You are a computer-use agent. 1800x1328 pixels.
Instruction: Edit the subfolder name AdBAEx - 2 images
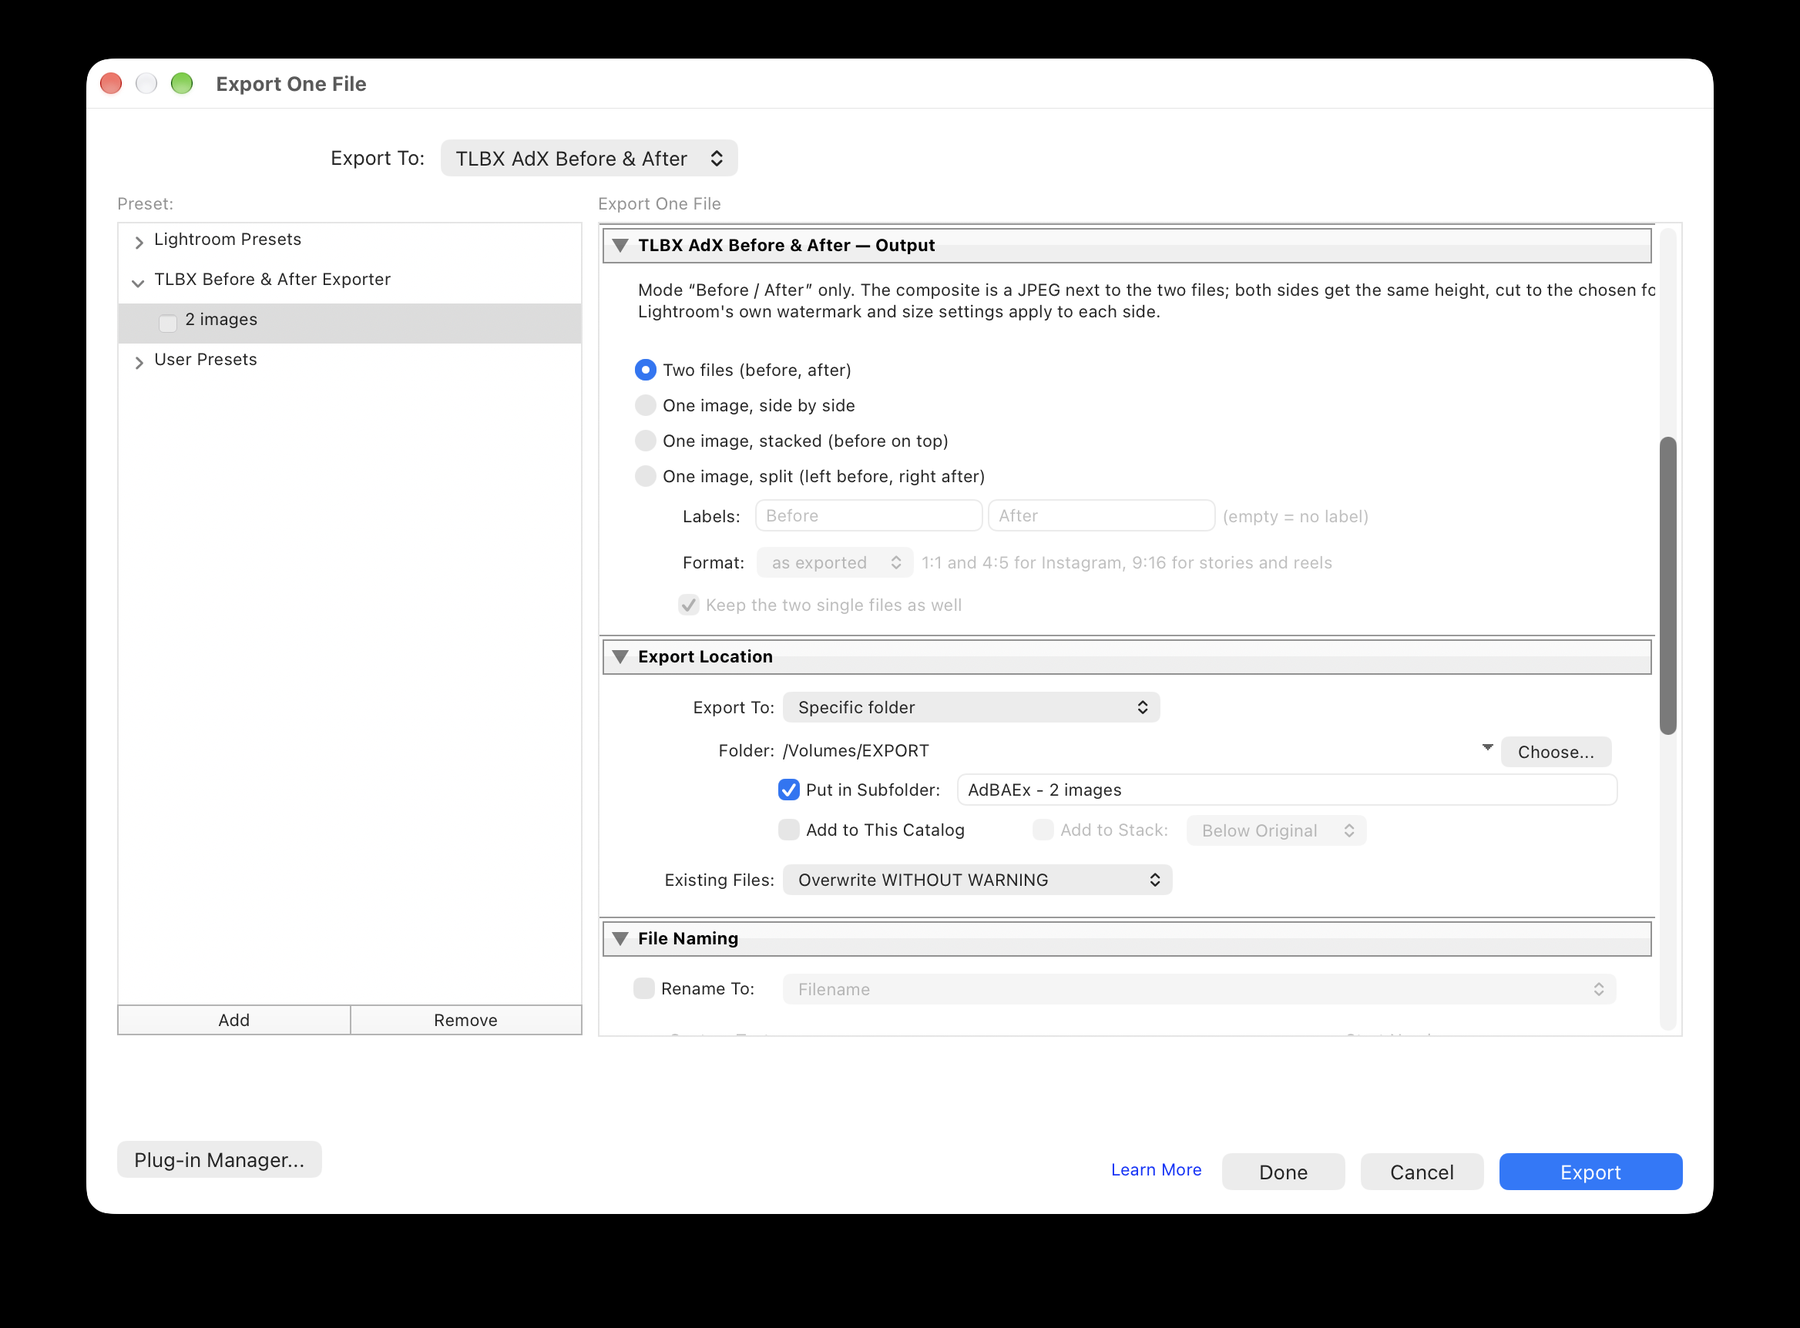pos(1287,790)
